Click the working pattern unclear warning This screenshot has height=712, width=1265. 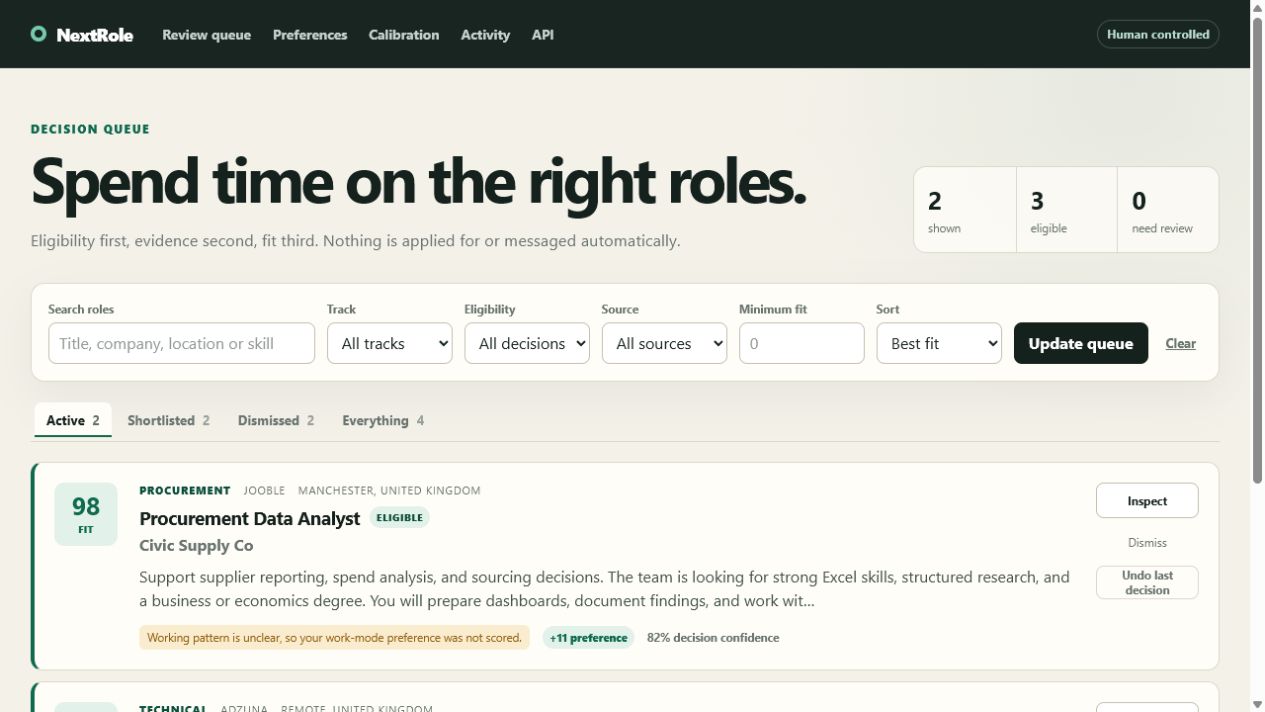click(x=334, y=637)
